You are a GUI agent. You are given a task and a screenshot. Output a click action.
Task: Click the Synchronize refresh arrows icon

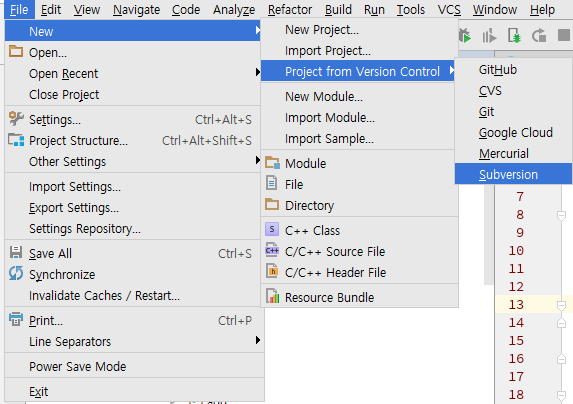(16, 274)
